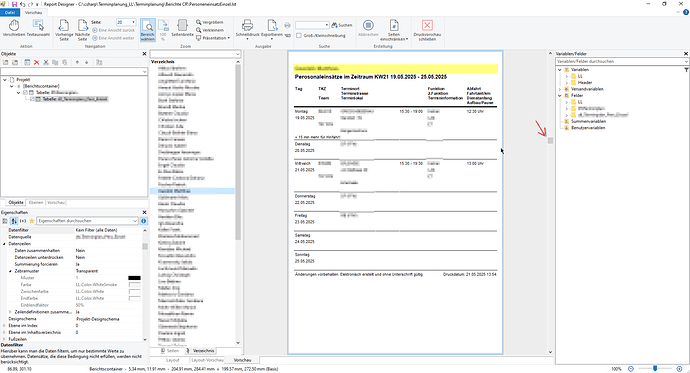Click Druckvorschau schließen

pos(427,30)
